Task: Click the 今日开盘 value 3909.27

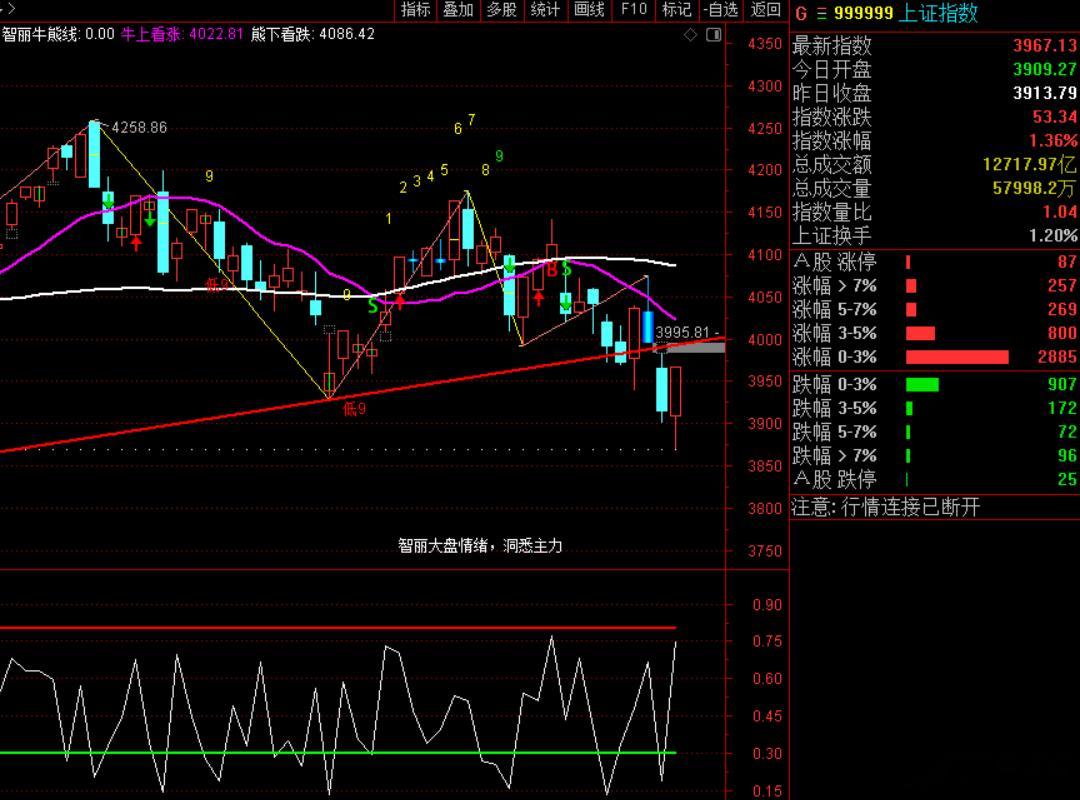Action: 1044,69
